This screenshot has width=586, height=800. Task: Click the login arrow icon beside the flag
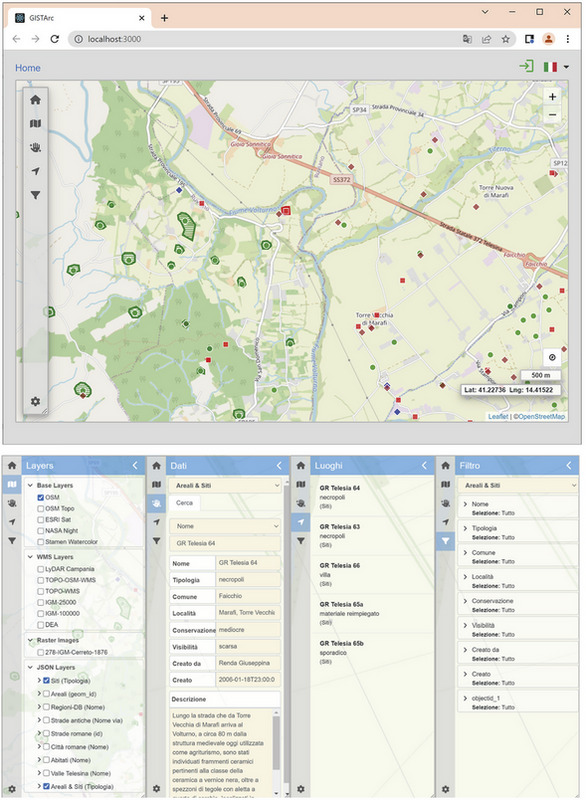pyautogui.click(x=526, y=66)
